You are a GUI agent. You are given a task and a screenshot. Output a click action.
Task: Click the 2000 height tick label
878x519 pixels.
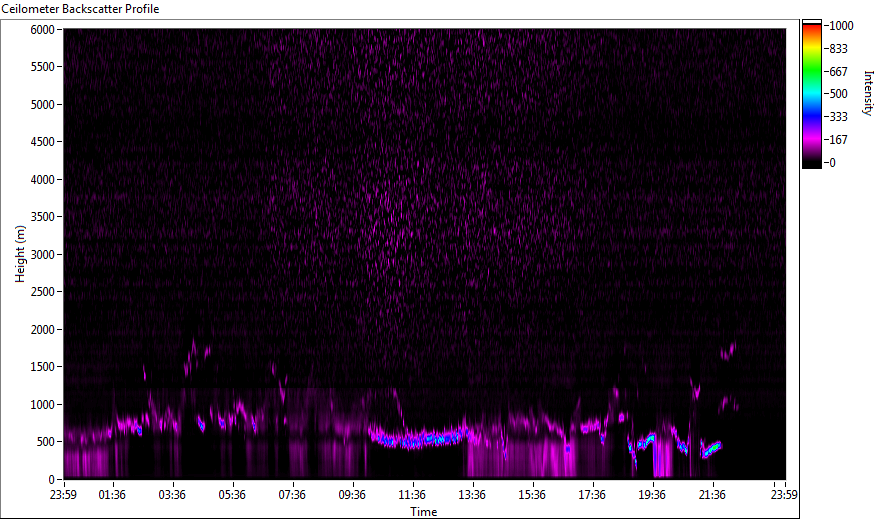point(43,330)
